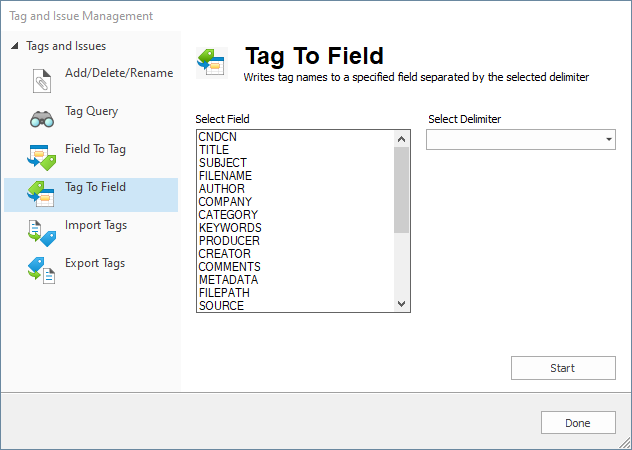Select the Field To Tag icon
This screenshot has width=632, height=450.
(x=42, y=157)
